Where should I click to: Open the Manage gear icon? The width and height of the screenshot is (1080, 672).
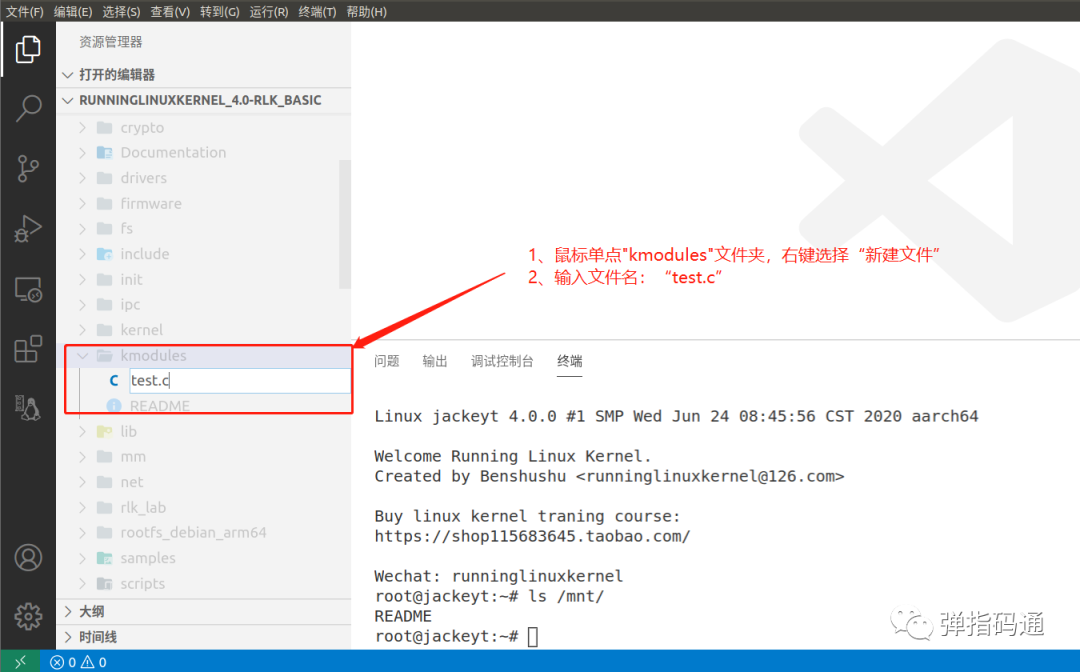(28, 616)
